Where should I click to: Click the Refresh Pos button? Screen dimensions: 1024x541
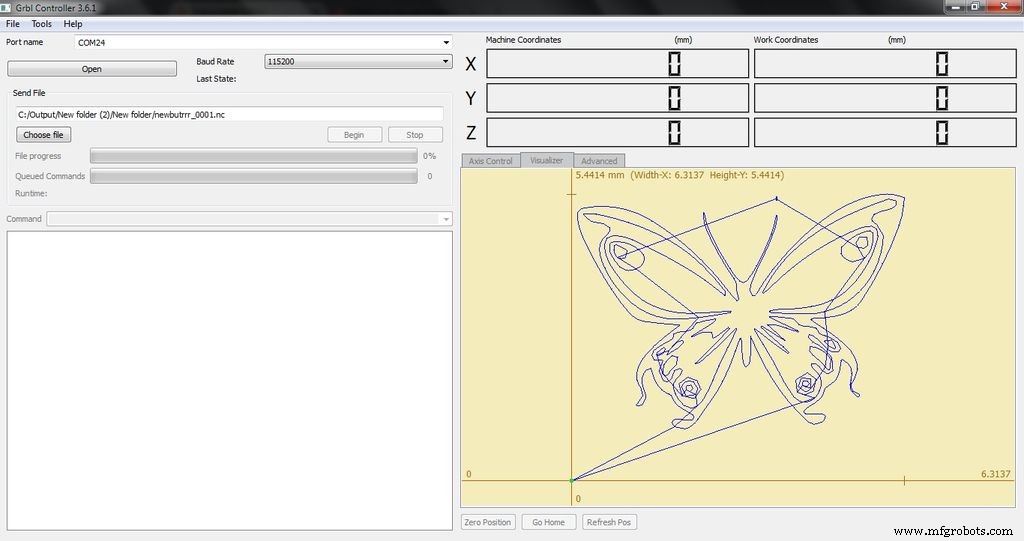coord(609,522)
